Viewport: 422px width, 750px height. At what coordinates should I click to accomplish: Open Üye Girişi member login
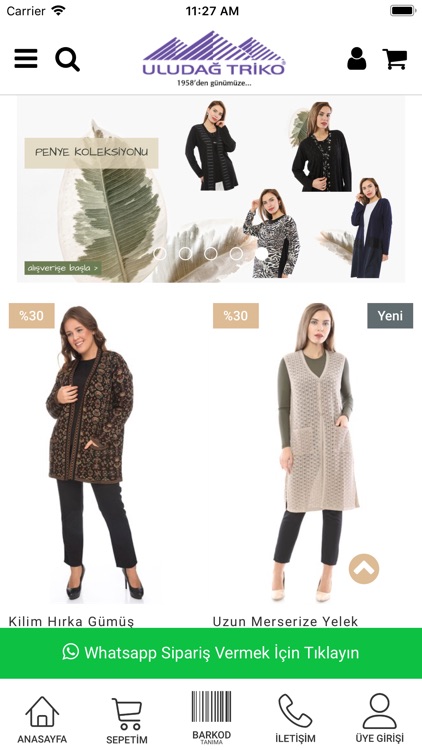[379, 718]
